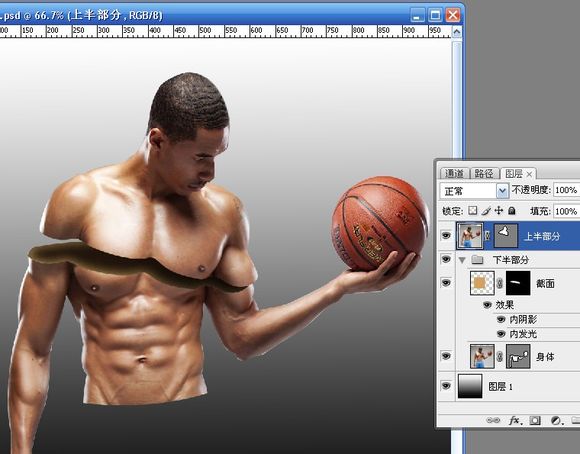Click the lock image pixels brush icon
The height and width of the screenshot is (454, 580).
pyautogui.click(x=486, y=211)
